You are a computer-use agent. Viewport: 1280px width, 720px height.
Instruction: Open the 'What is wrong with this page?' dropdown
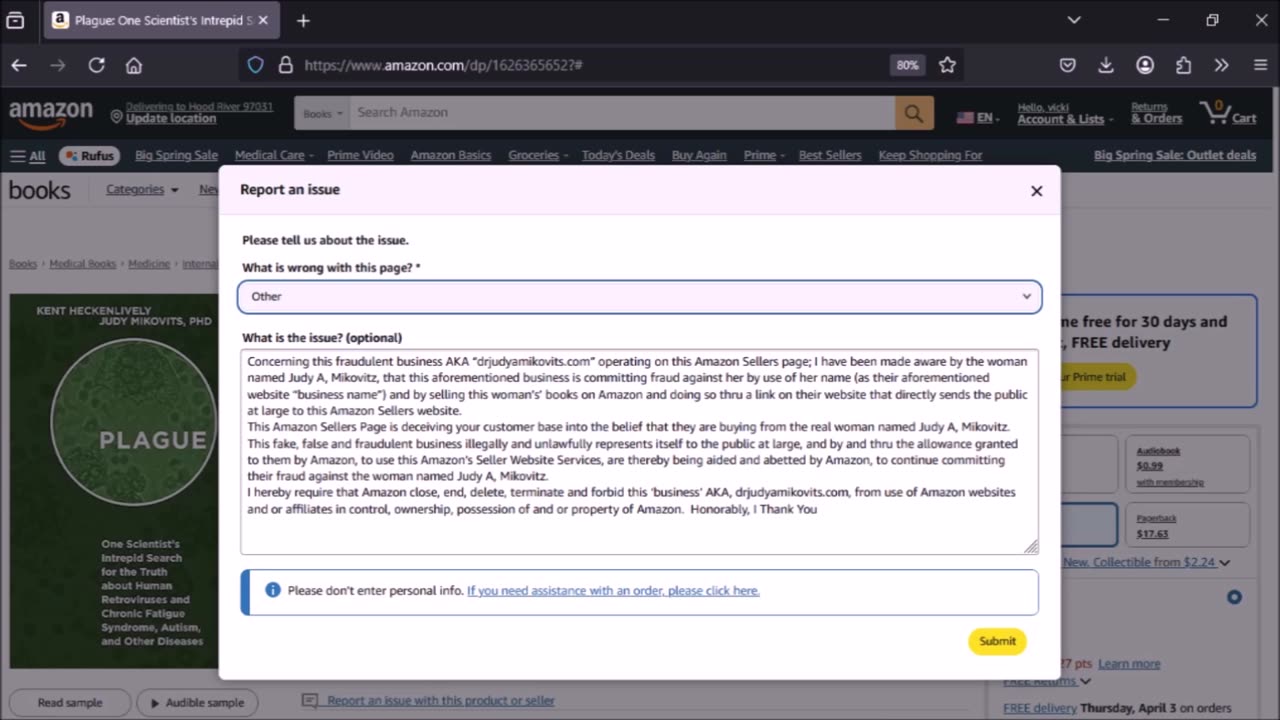click(640, 296)
